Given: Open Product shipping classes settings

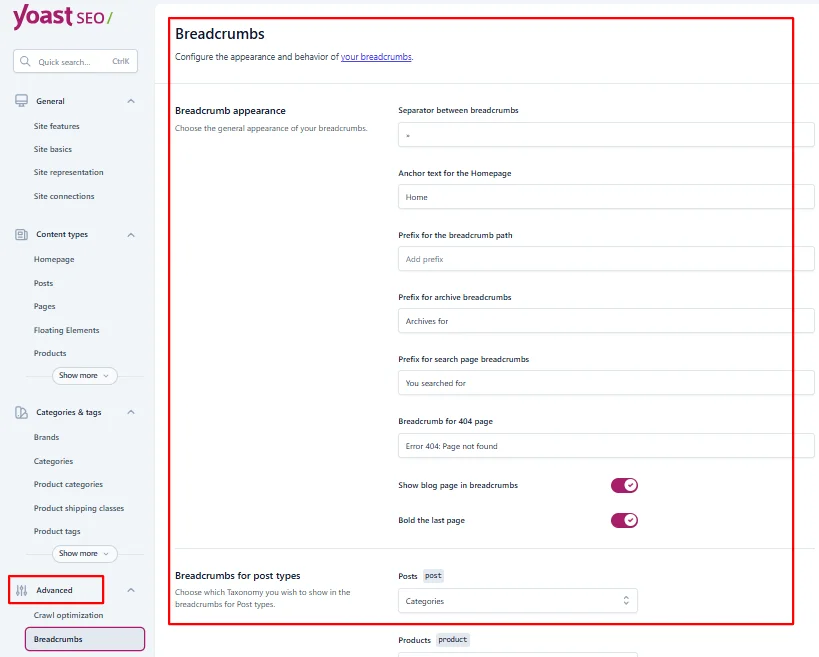Looking at the screenshot, I should pyautogui.click(x=79, y=508).
